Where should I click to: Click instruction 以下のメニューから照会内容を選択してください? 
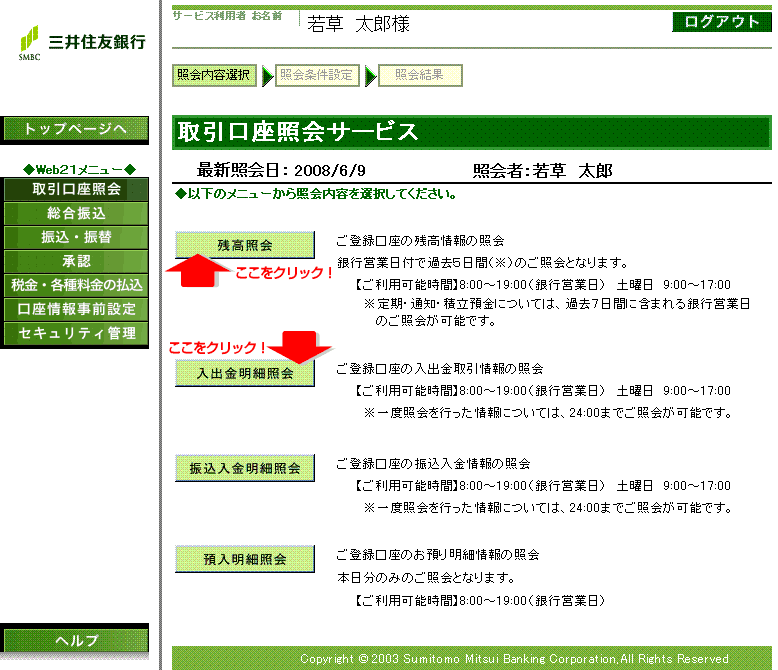(x=316, y=194)
